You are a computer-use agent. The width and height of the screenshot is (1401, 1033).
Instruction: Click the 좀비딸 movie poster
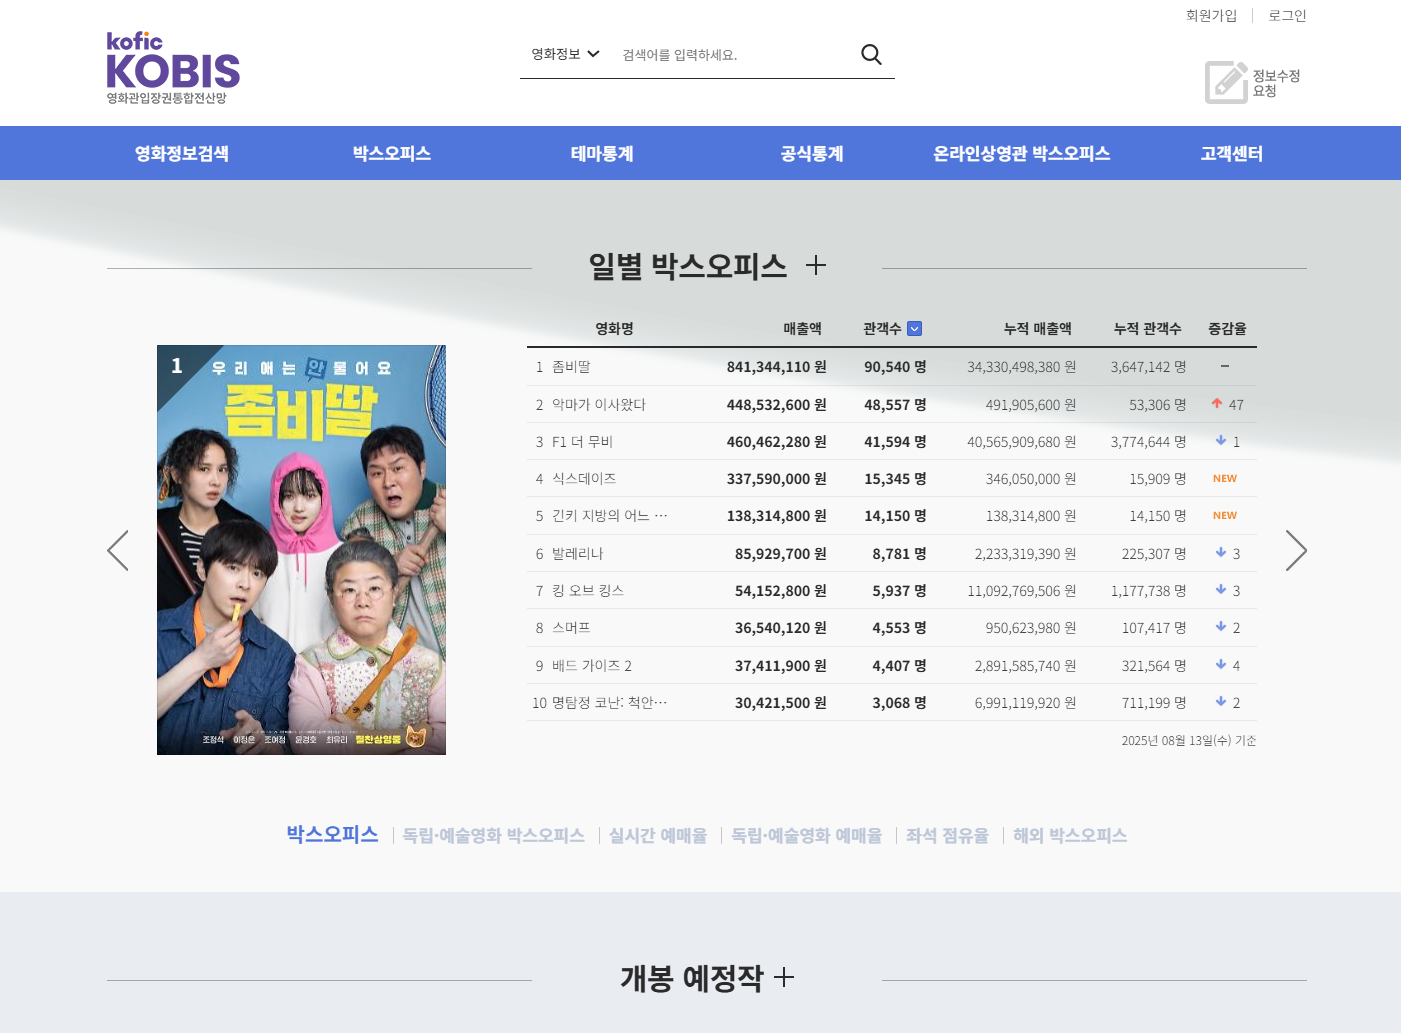pyautogui.click(x=300, y=550)
